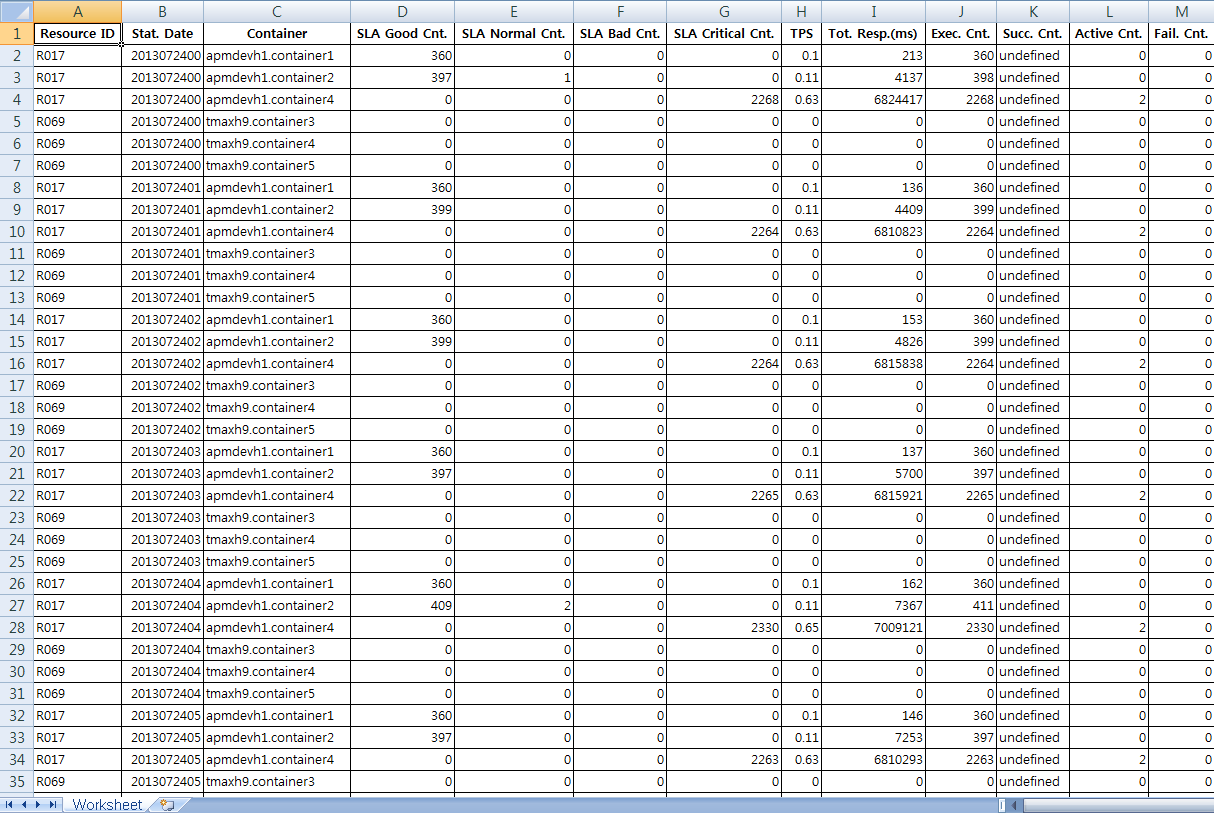
Task: Select the cell with value 6810293
Action: tap(874, 759)
